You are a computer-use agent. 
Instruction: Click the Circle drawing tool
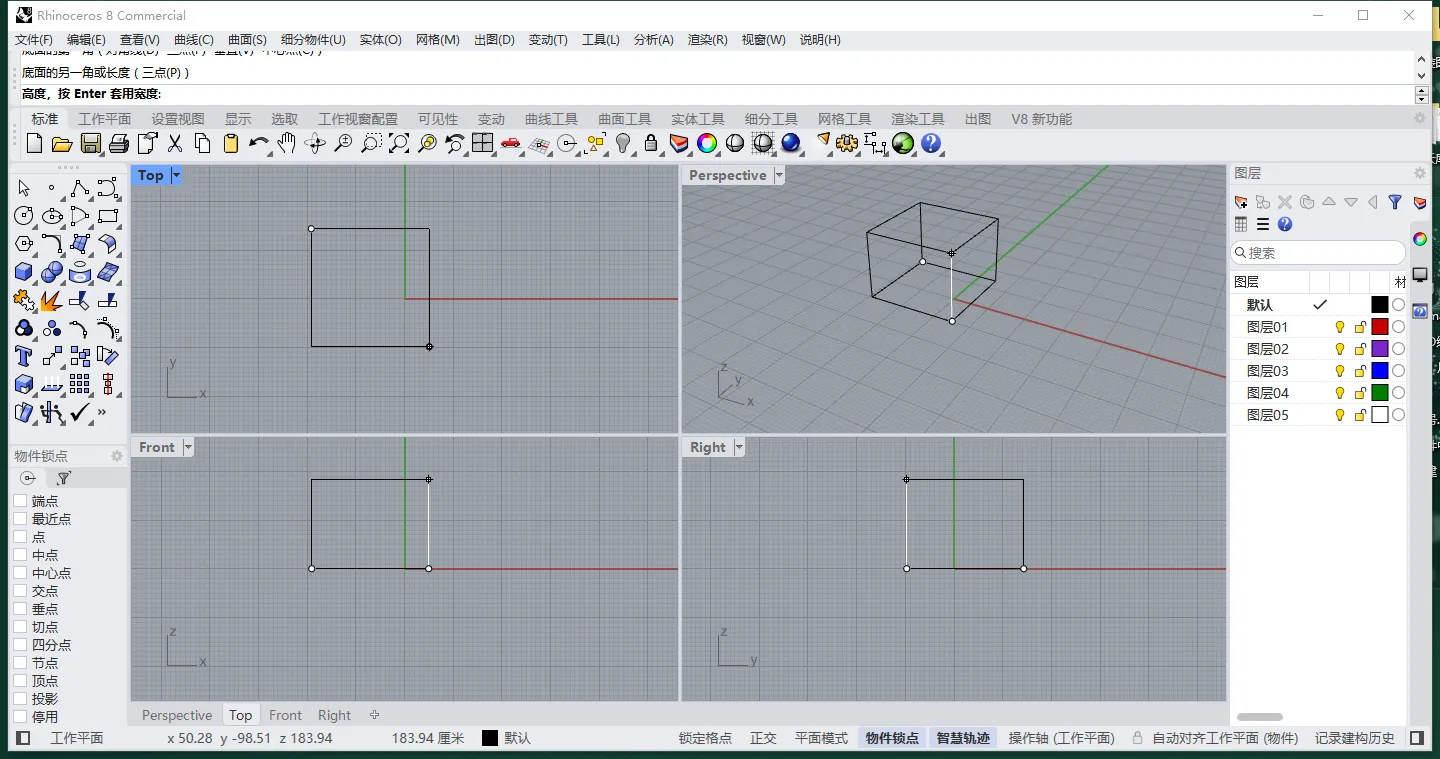[24, 216]
